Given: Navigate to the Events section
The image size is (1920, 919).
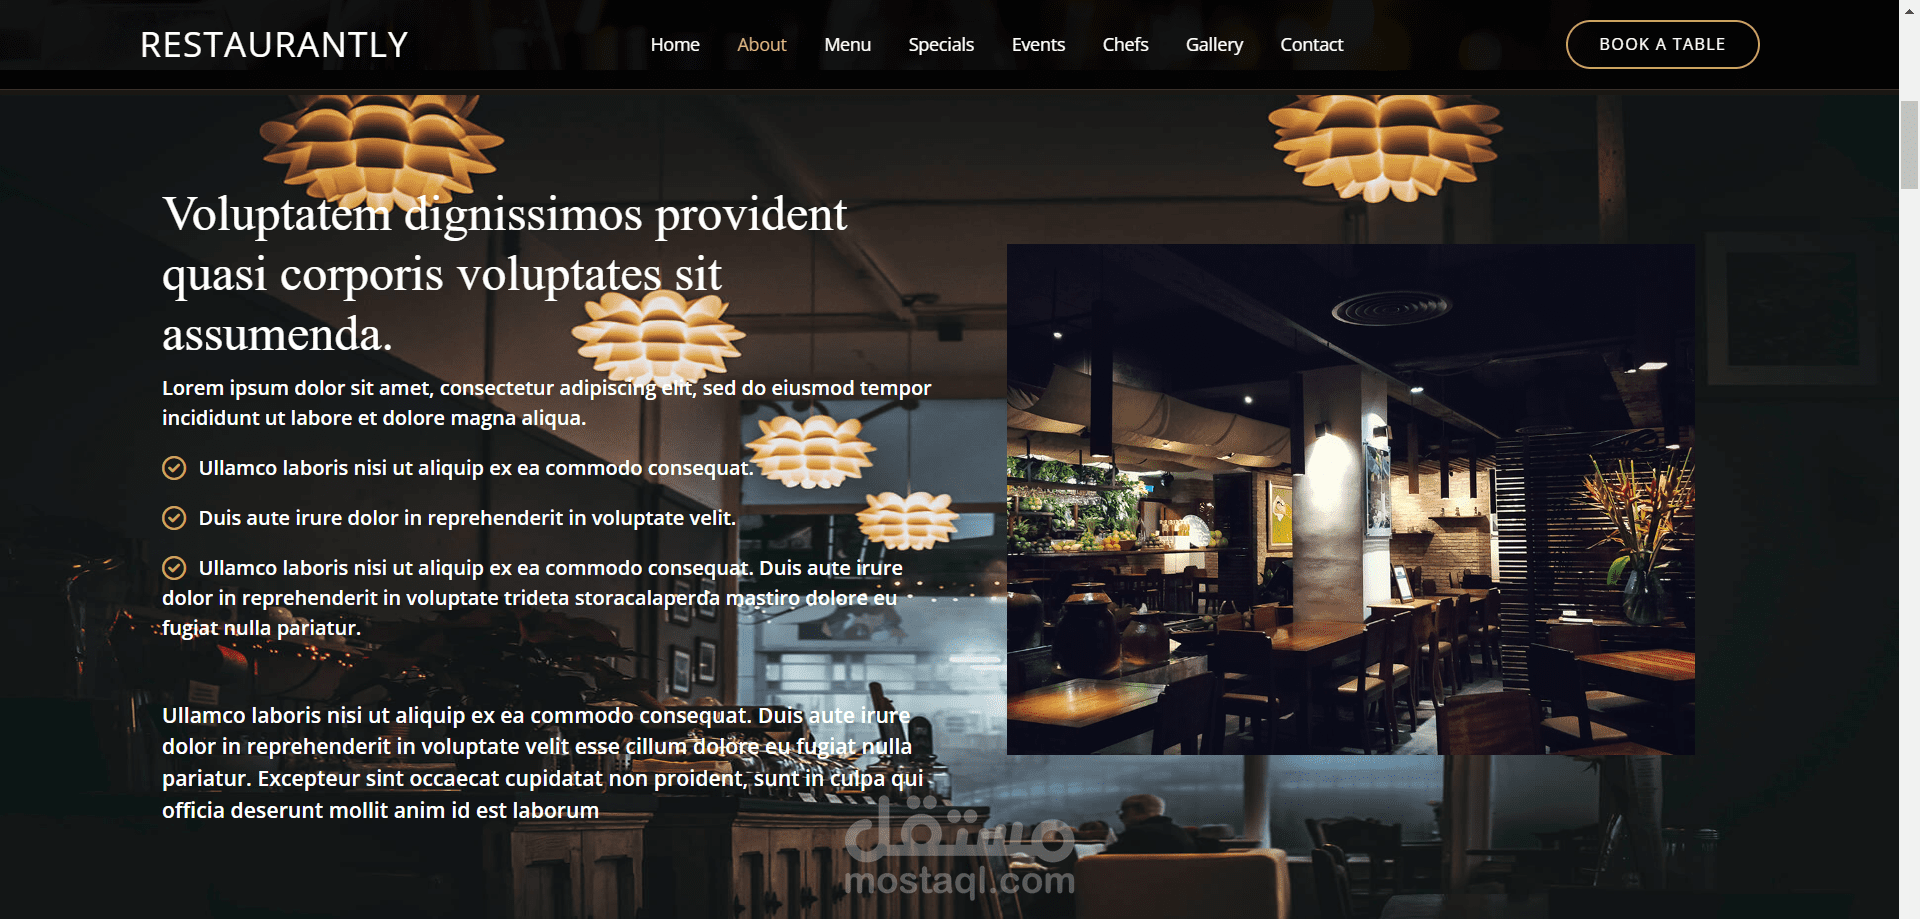Looking at the screenshot, I should click(1038, 45).
